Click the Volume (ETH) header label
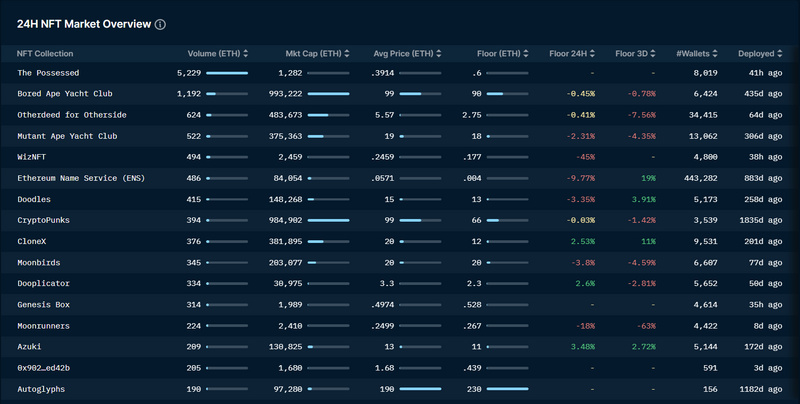Image resolution: width=800 pixels, height=404 pixels. [x=214, y=54]
